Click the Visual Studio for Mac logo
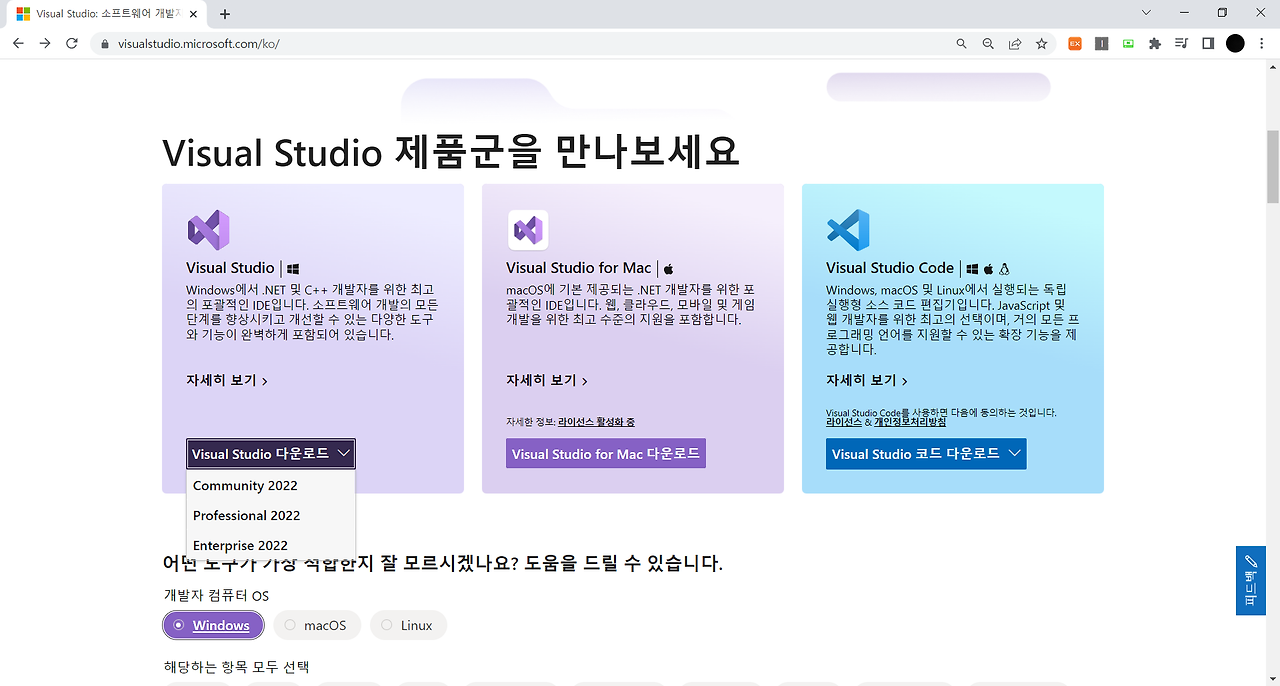 [528, 230]
